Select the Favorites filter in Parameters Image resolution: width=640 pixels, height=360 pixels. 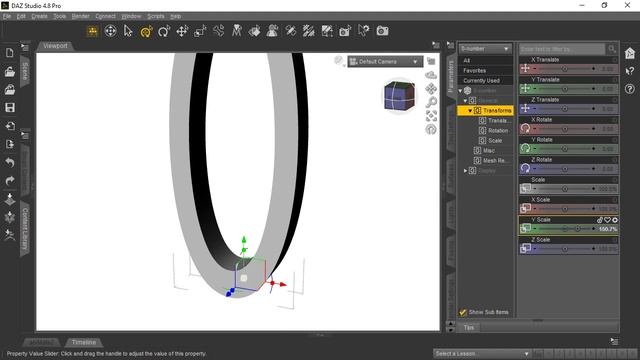(x=485, y=71)
